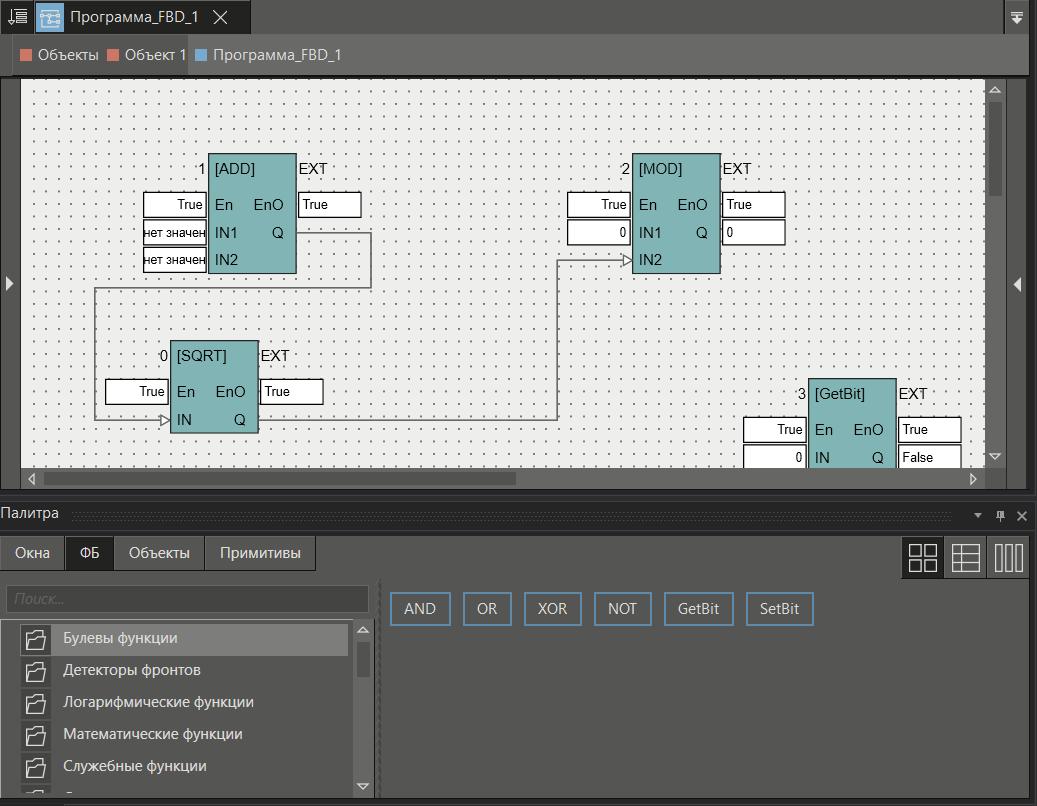
Task: Click the large tiles view icon
Action: pos(923,557)
